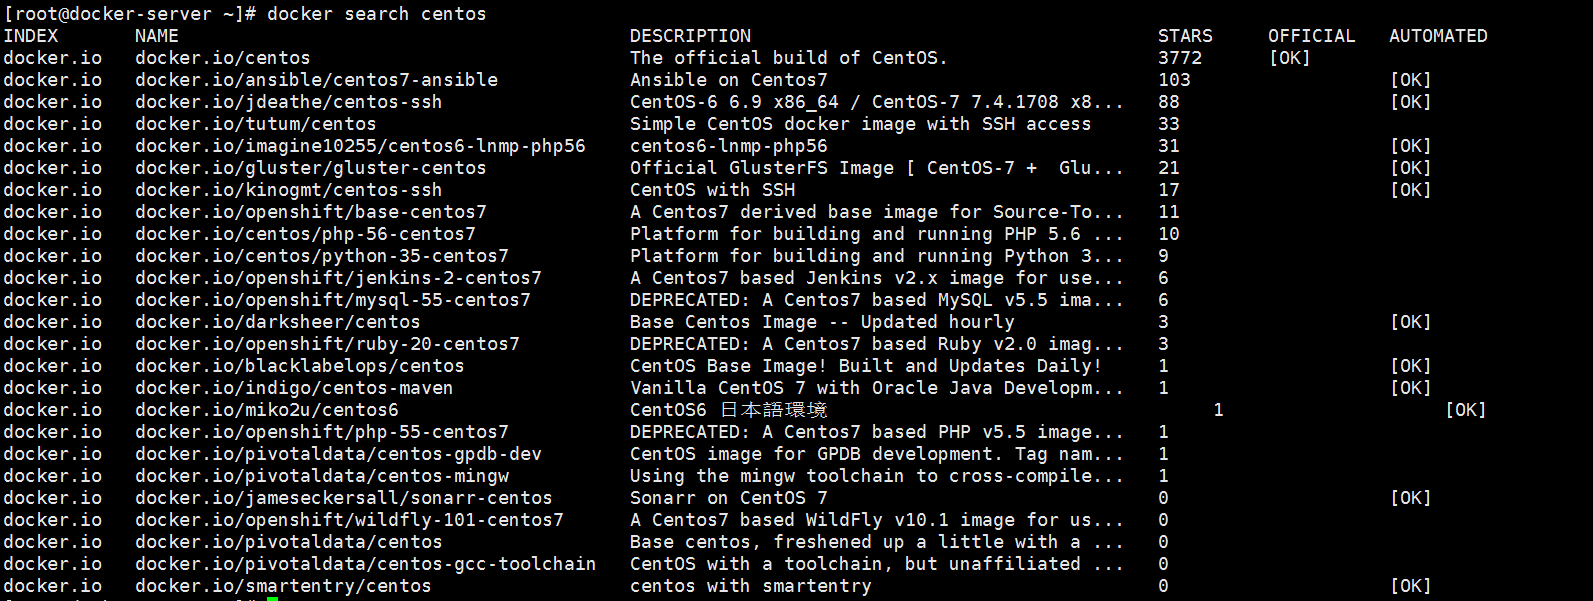Select the docker.io/openshift/wildfly-101-centos7 name
Viewport: 1593px width, 601px height.
point(349,520)
